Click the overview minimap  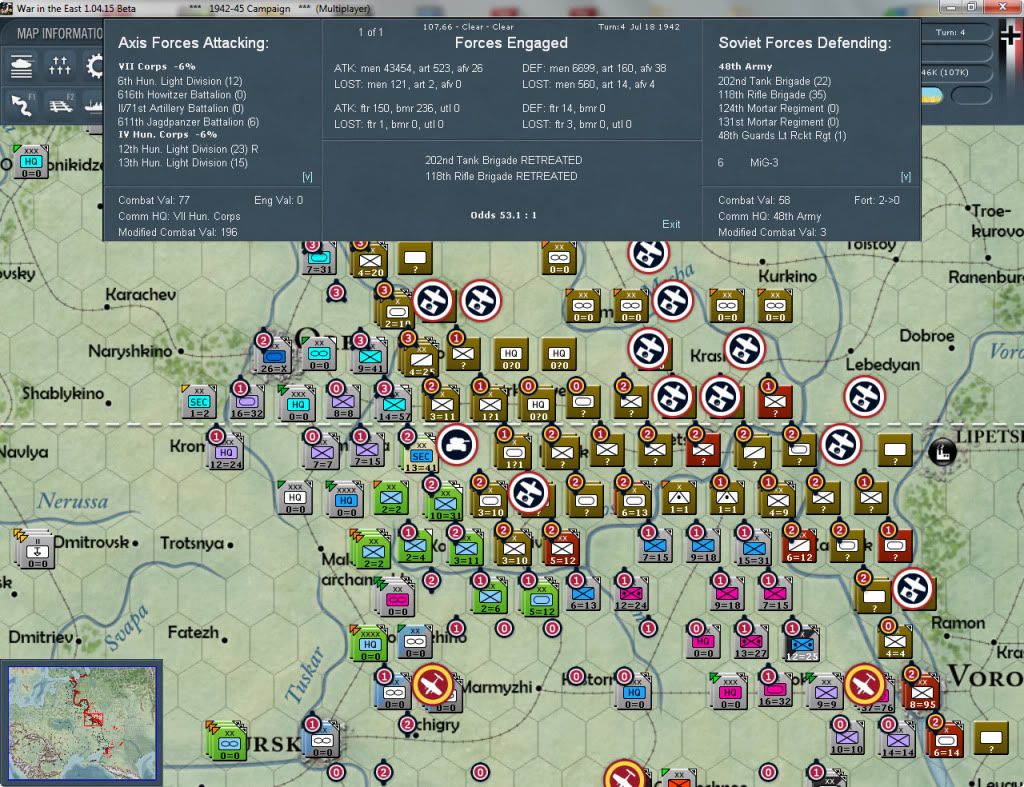(82, 722)
